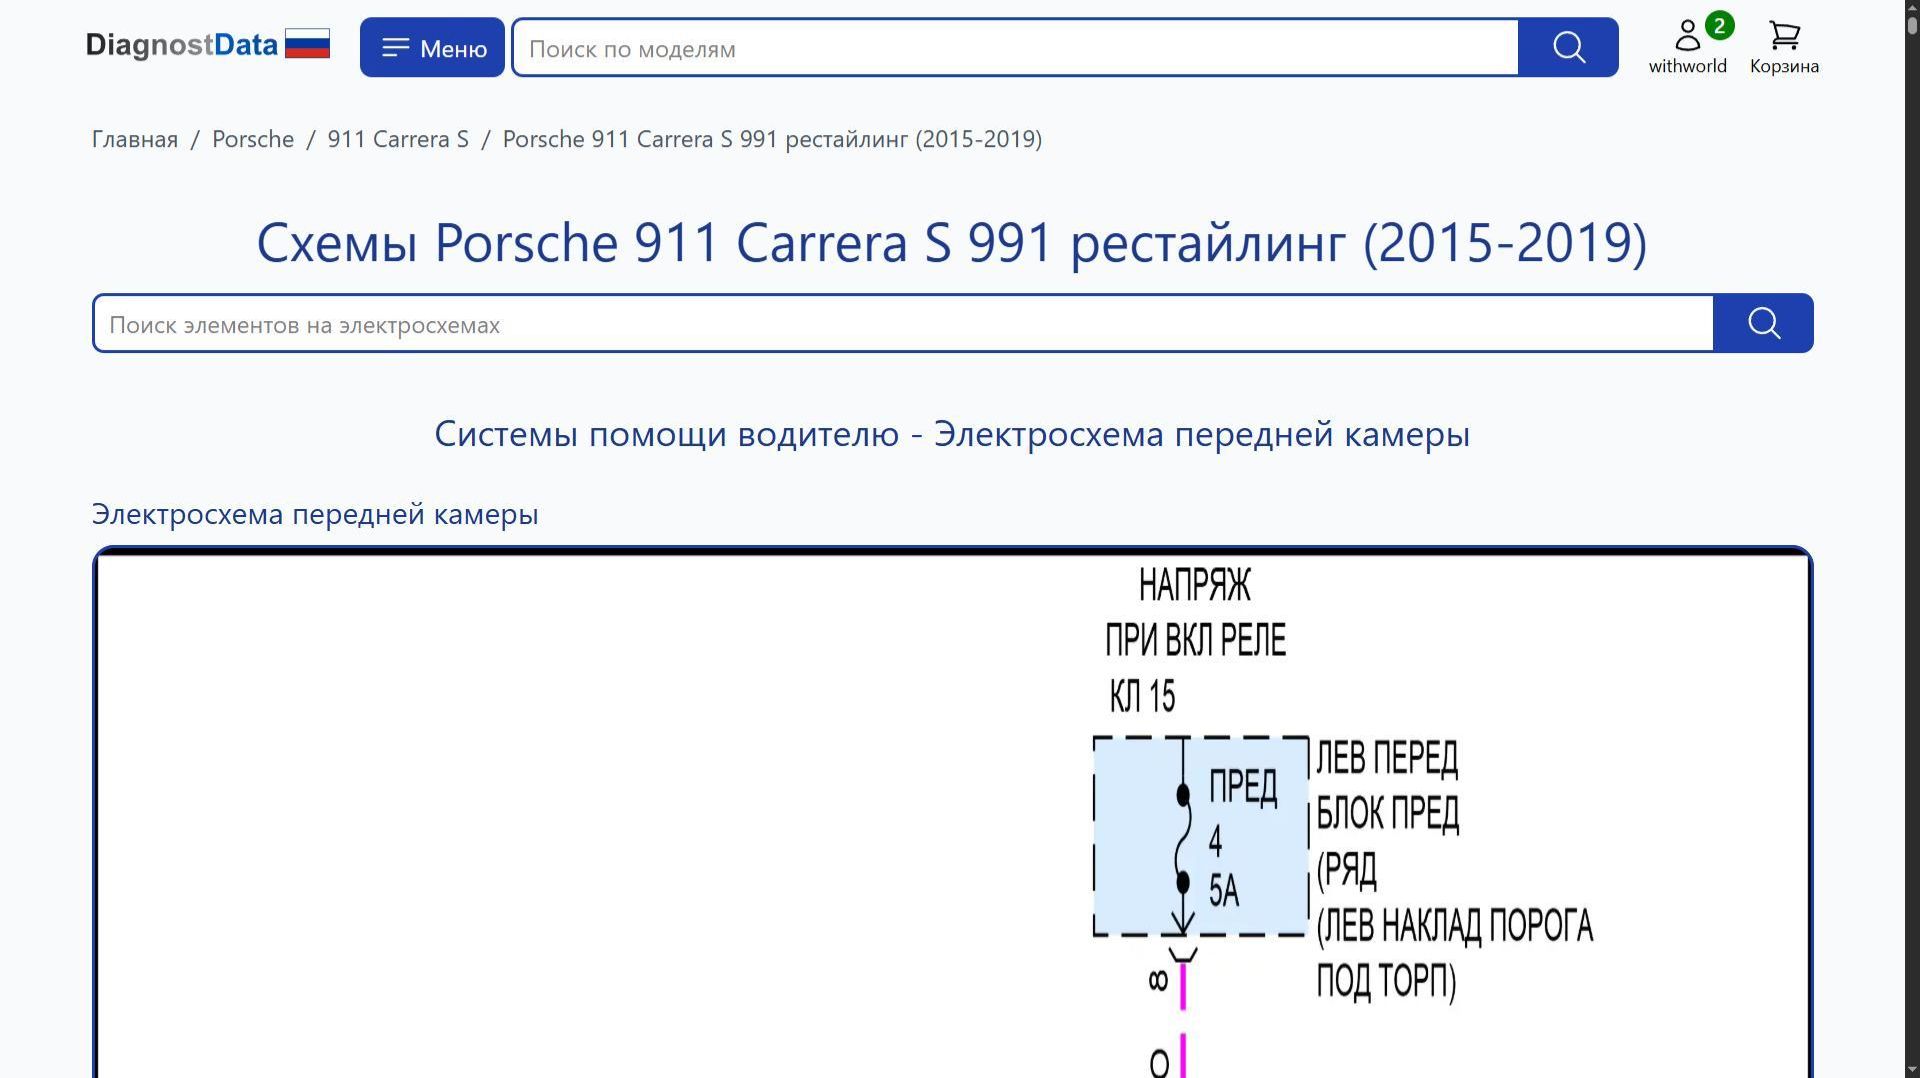Viewport: 1920px width, 1078px height.
Task: Go to Главная breadcrumb link
Action: (x=135, y=139)
